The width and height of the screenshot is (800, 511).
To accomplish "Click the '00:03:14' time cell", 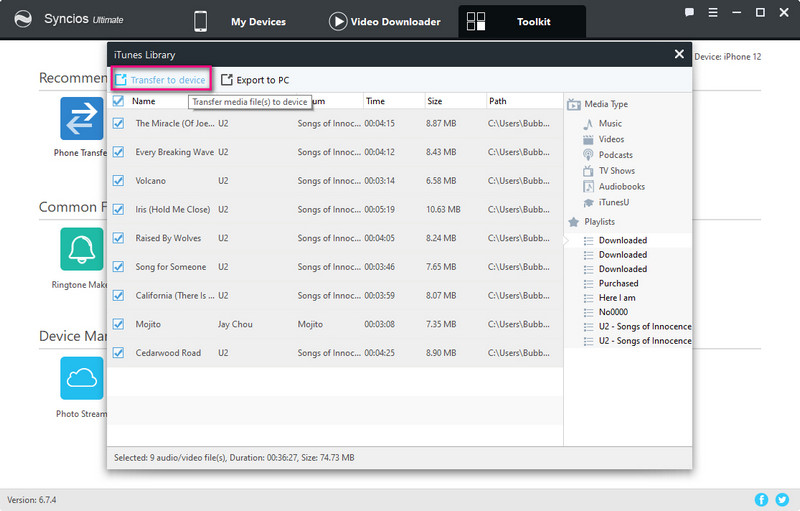I will click(x=379, y=181).
